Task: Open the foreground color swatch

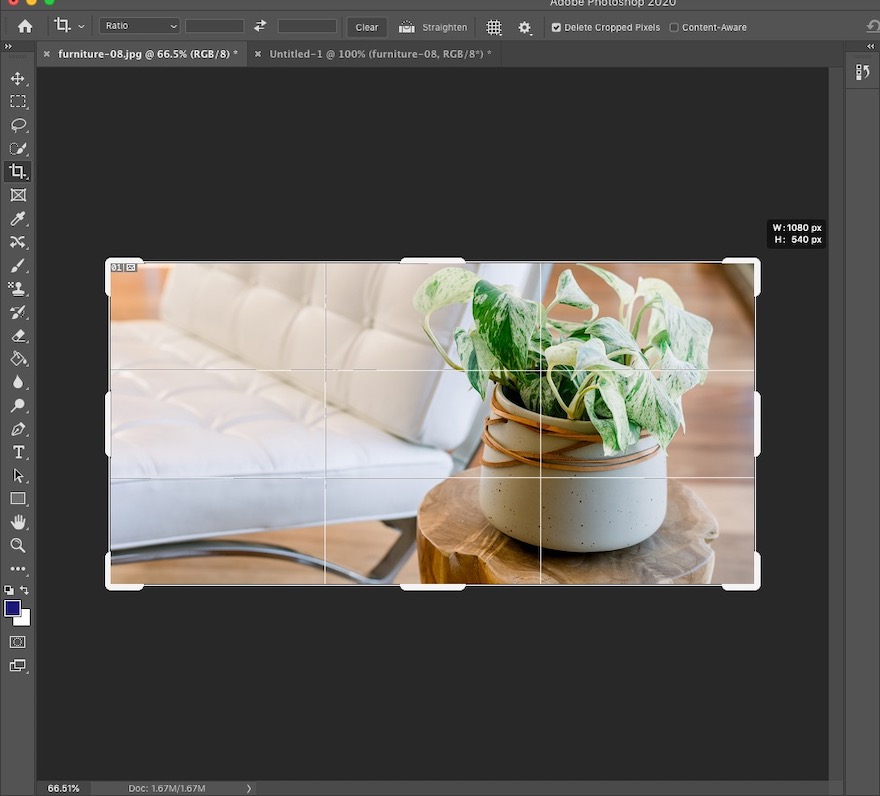Action: pyautogui.click(x=13, y=608)
